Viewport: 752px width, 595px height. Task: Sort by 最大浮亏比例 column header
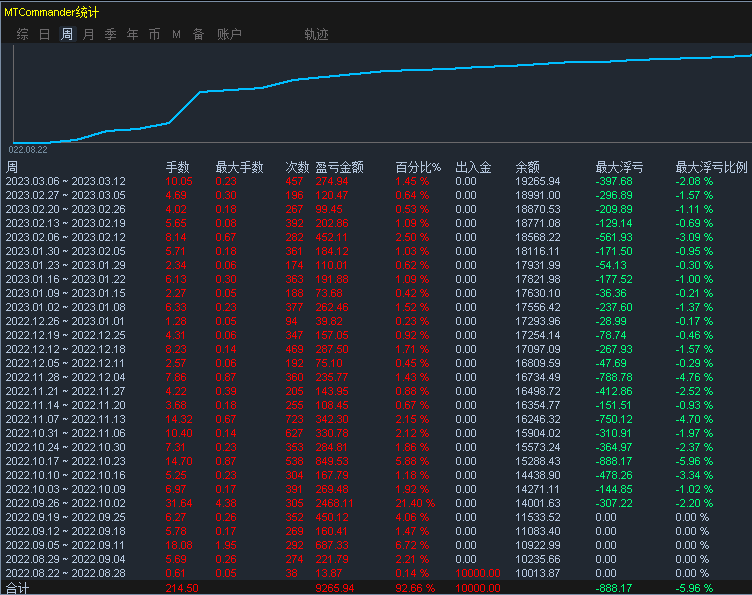(711, 167)
